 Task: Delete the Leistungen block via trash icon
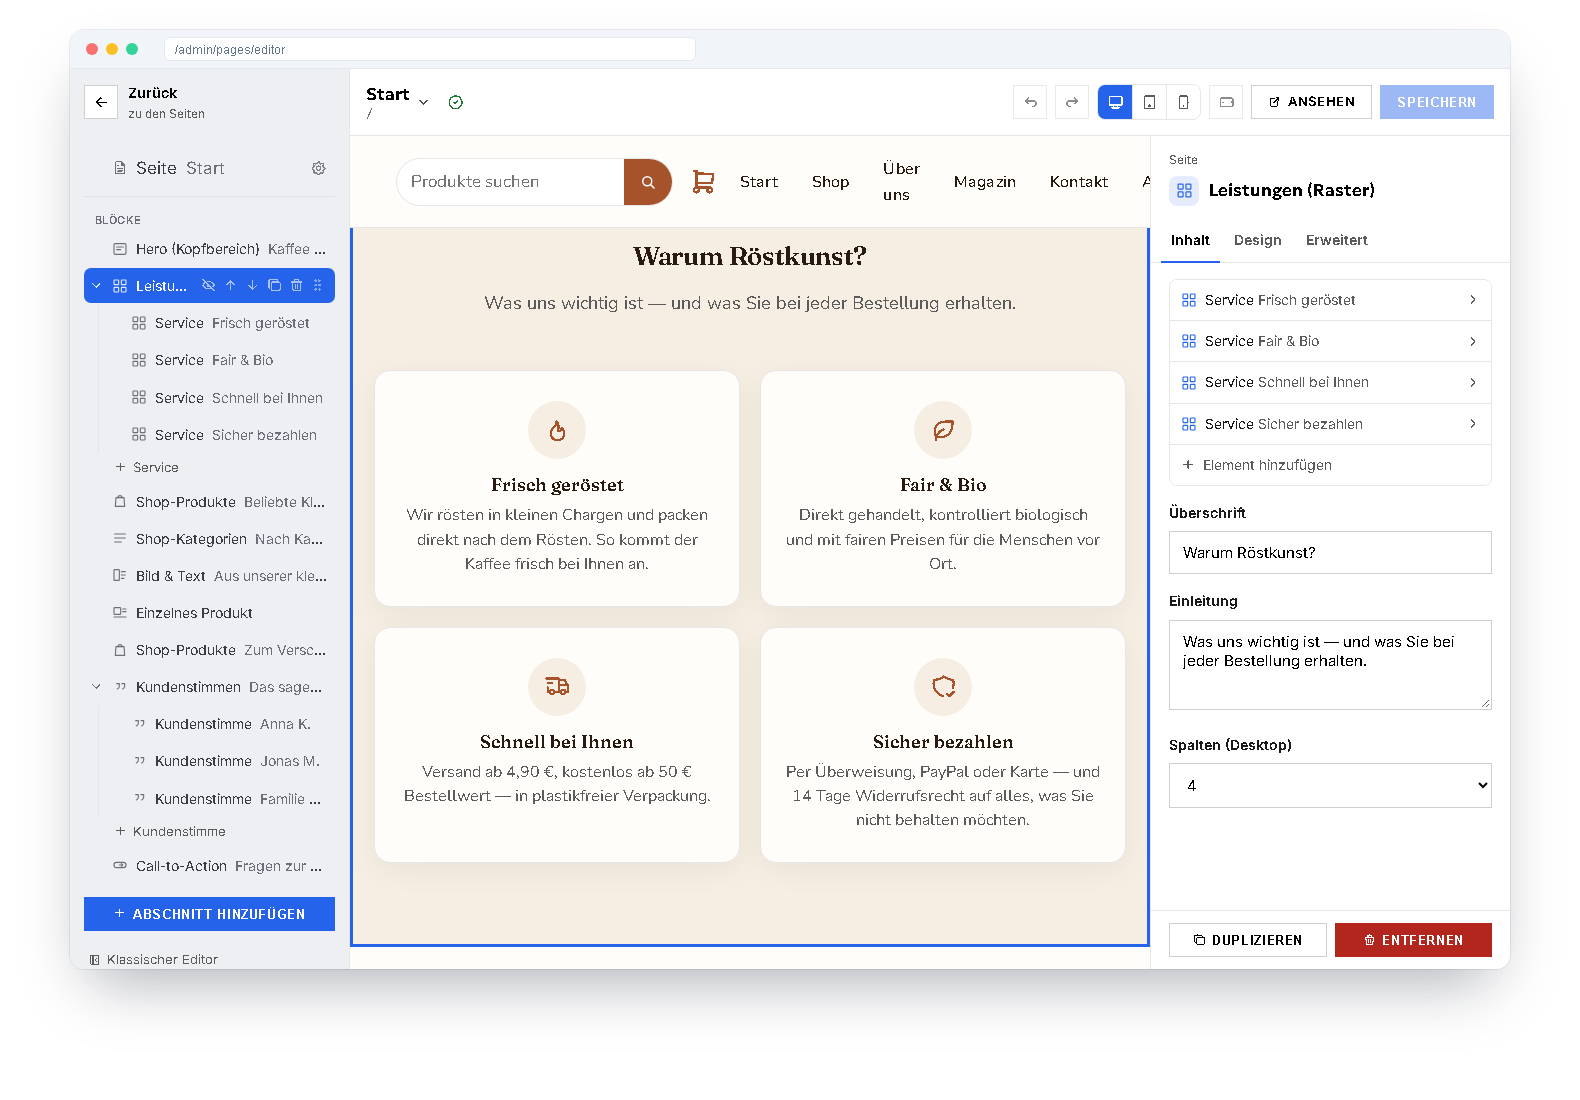click(x=296, y=286)
